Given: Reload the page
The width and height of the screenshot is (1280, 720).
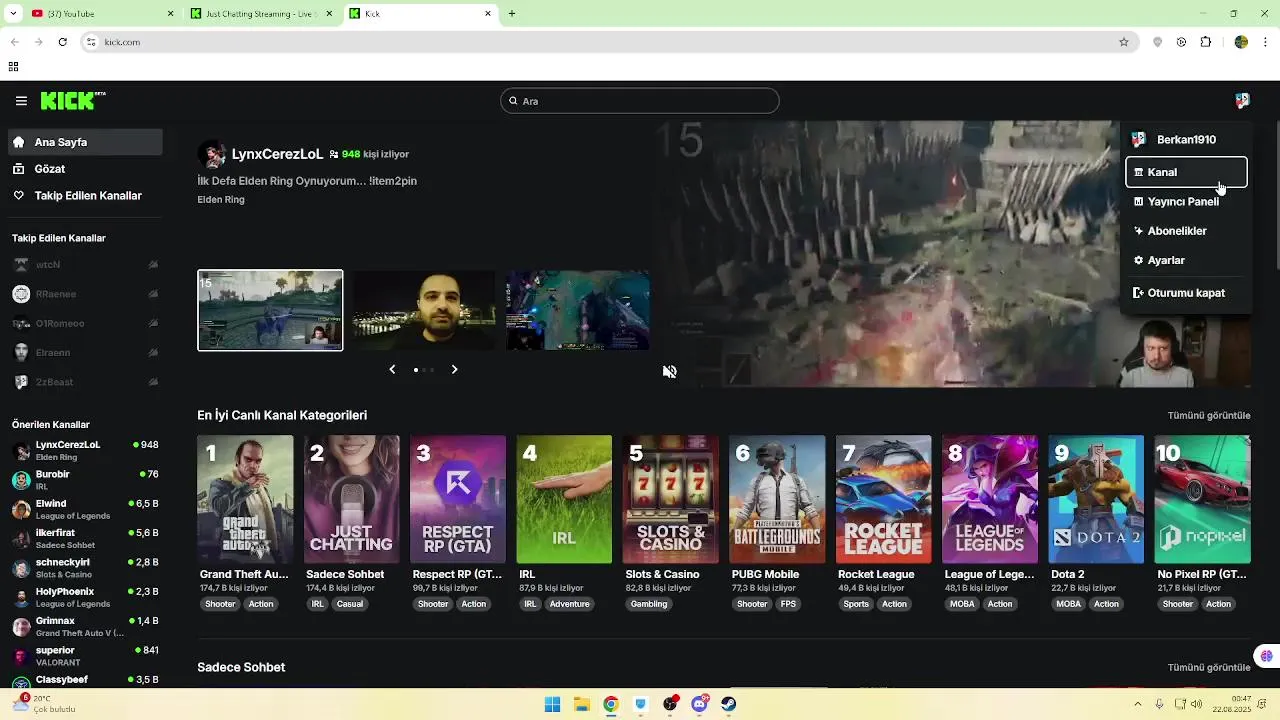Looking at the screenshot, I should click(63, 42).
